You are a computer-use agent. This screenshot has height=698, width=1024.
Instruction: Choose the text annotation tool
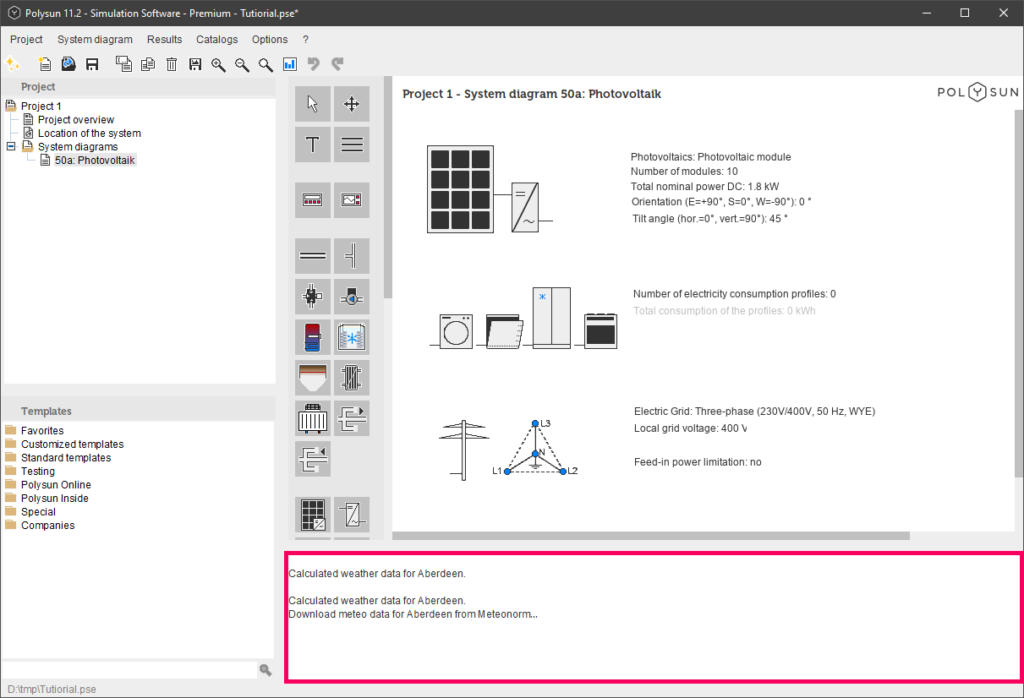point(313,145)
